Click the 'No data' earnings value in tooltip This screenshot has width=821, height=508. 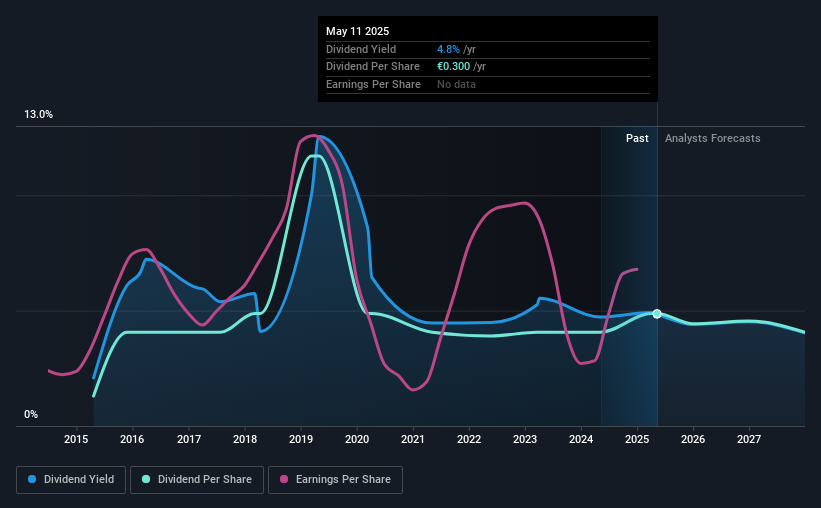pos(456,84)
